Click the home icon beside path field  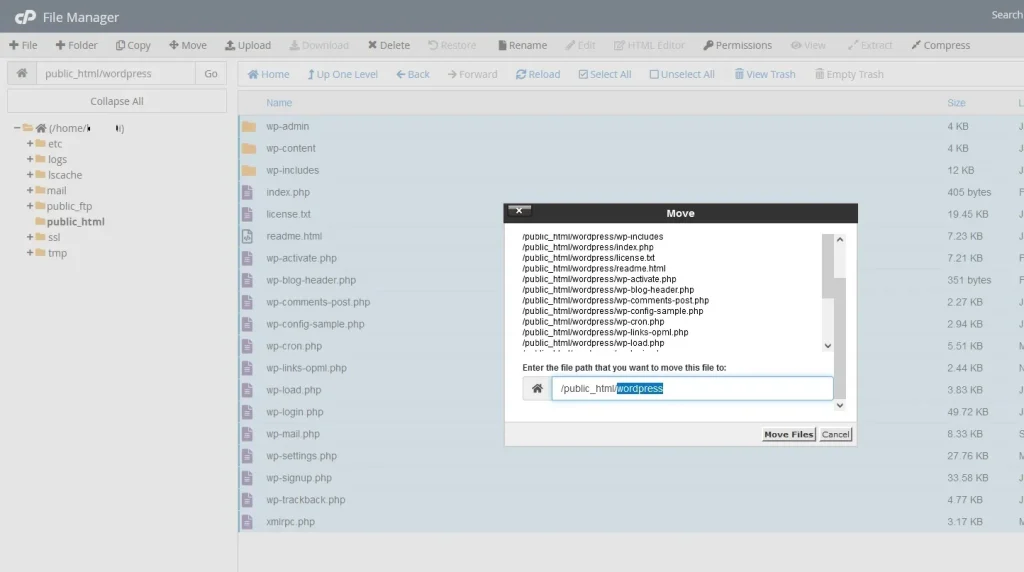(21, 73)
